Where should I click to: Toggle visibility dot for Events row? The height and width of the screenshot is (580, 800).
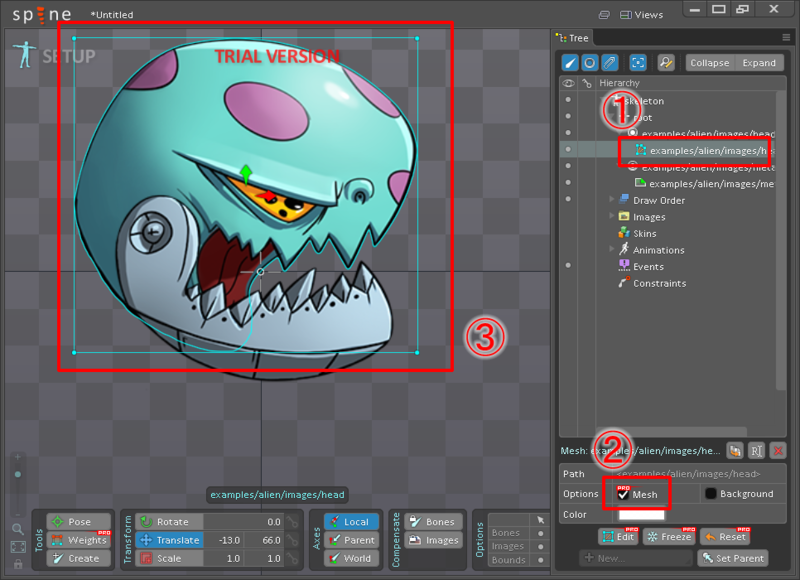pos(568,265)
